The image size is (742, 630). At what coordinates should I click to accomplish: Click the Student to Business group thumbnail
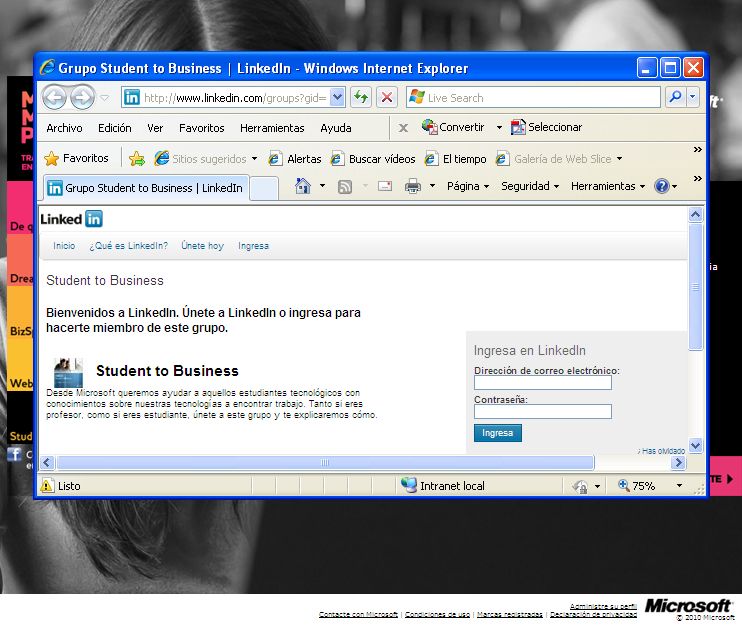[x=68, y=373]
